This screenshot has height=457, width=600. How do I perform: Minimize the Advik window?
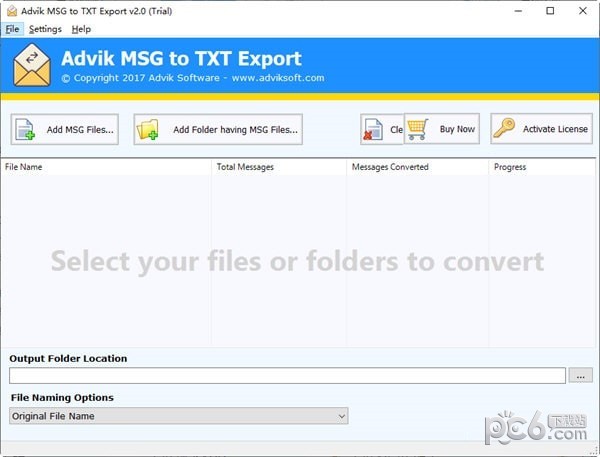[518, 11]
